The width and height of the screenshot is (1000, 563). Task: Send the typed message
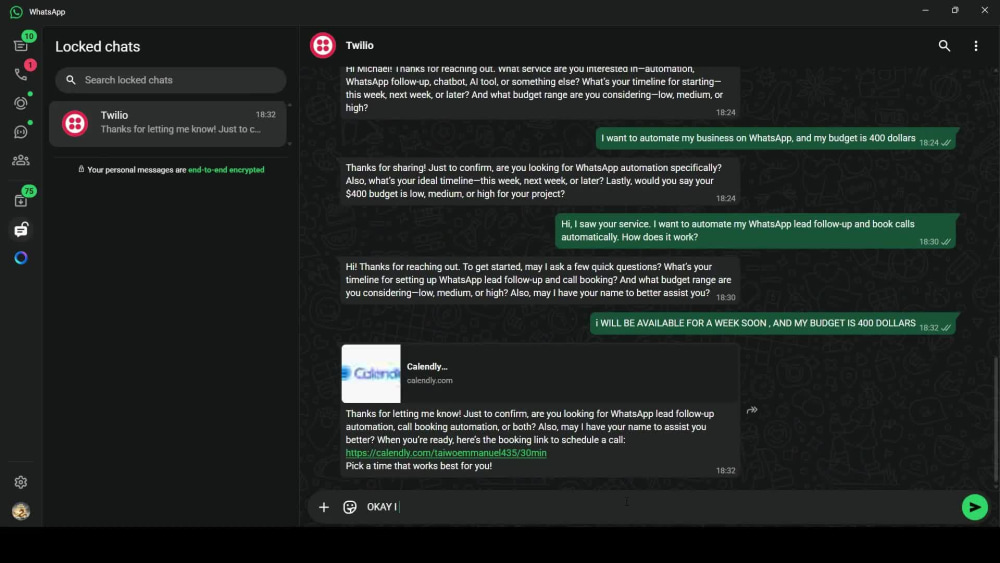(974, 507)
